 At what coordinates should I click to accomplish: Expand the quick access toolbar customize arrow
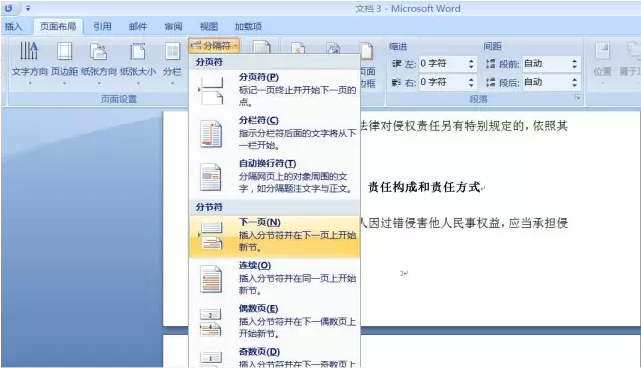tap(28, 8)
